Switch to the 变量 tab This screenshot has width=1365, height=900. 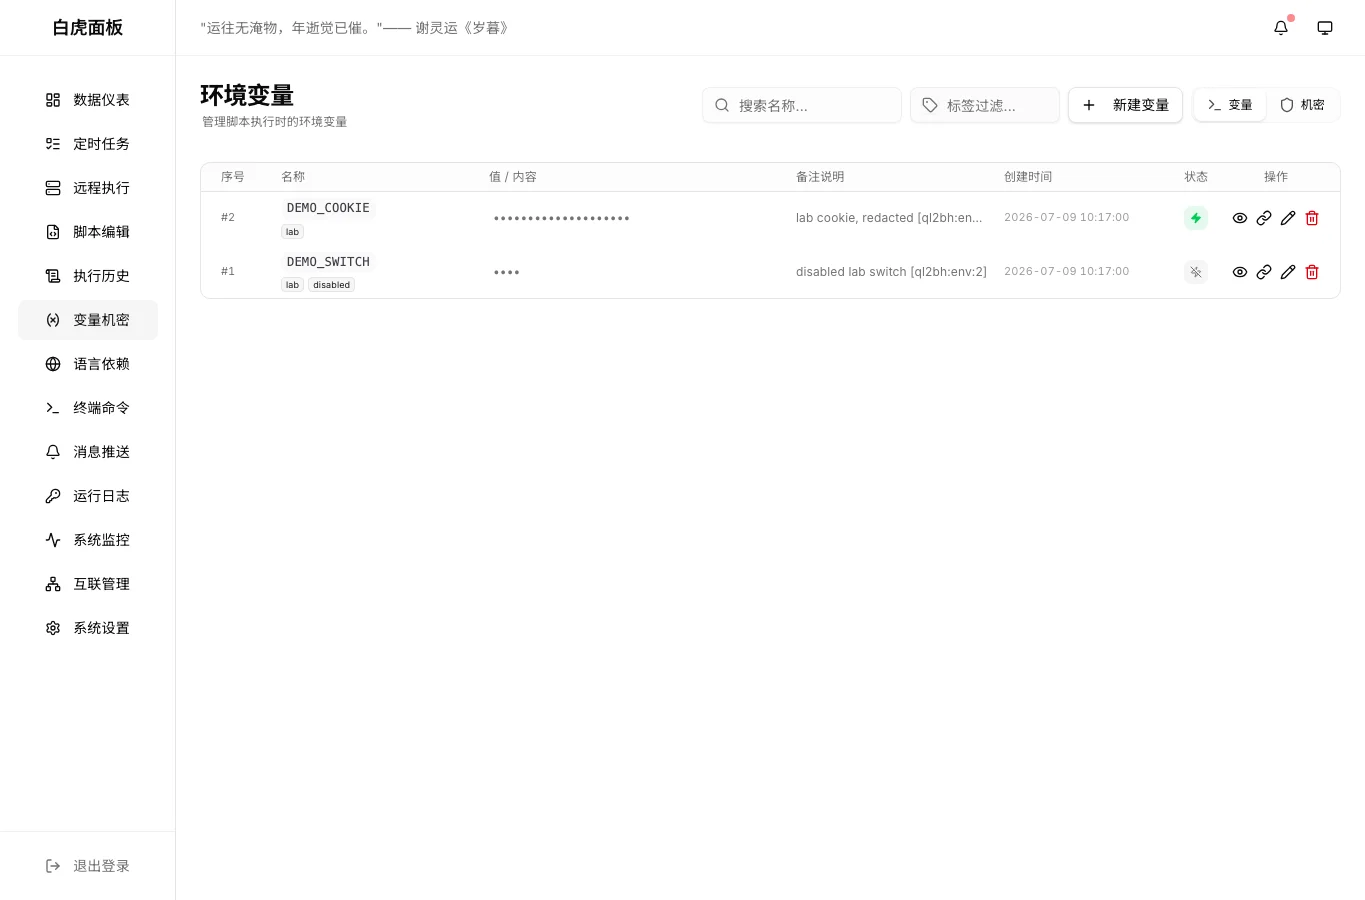(x=1230, y=105)
